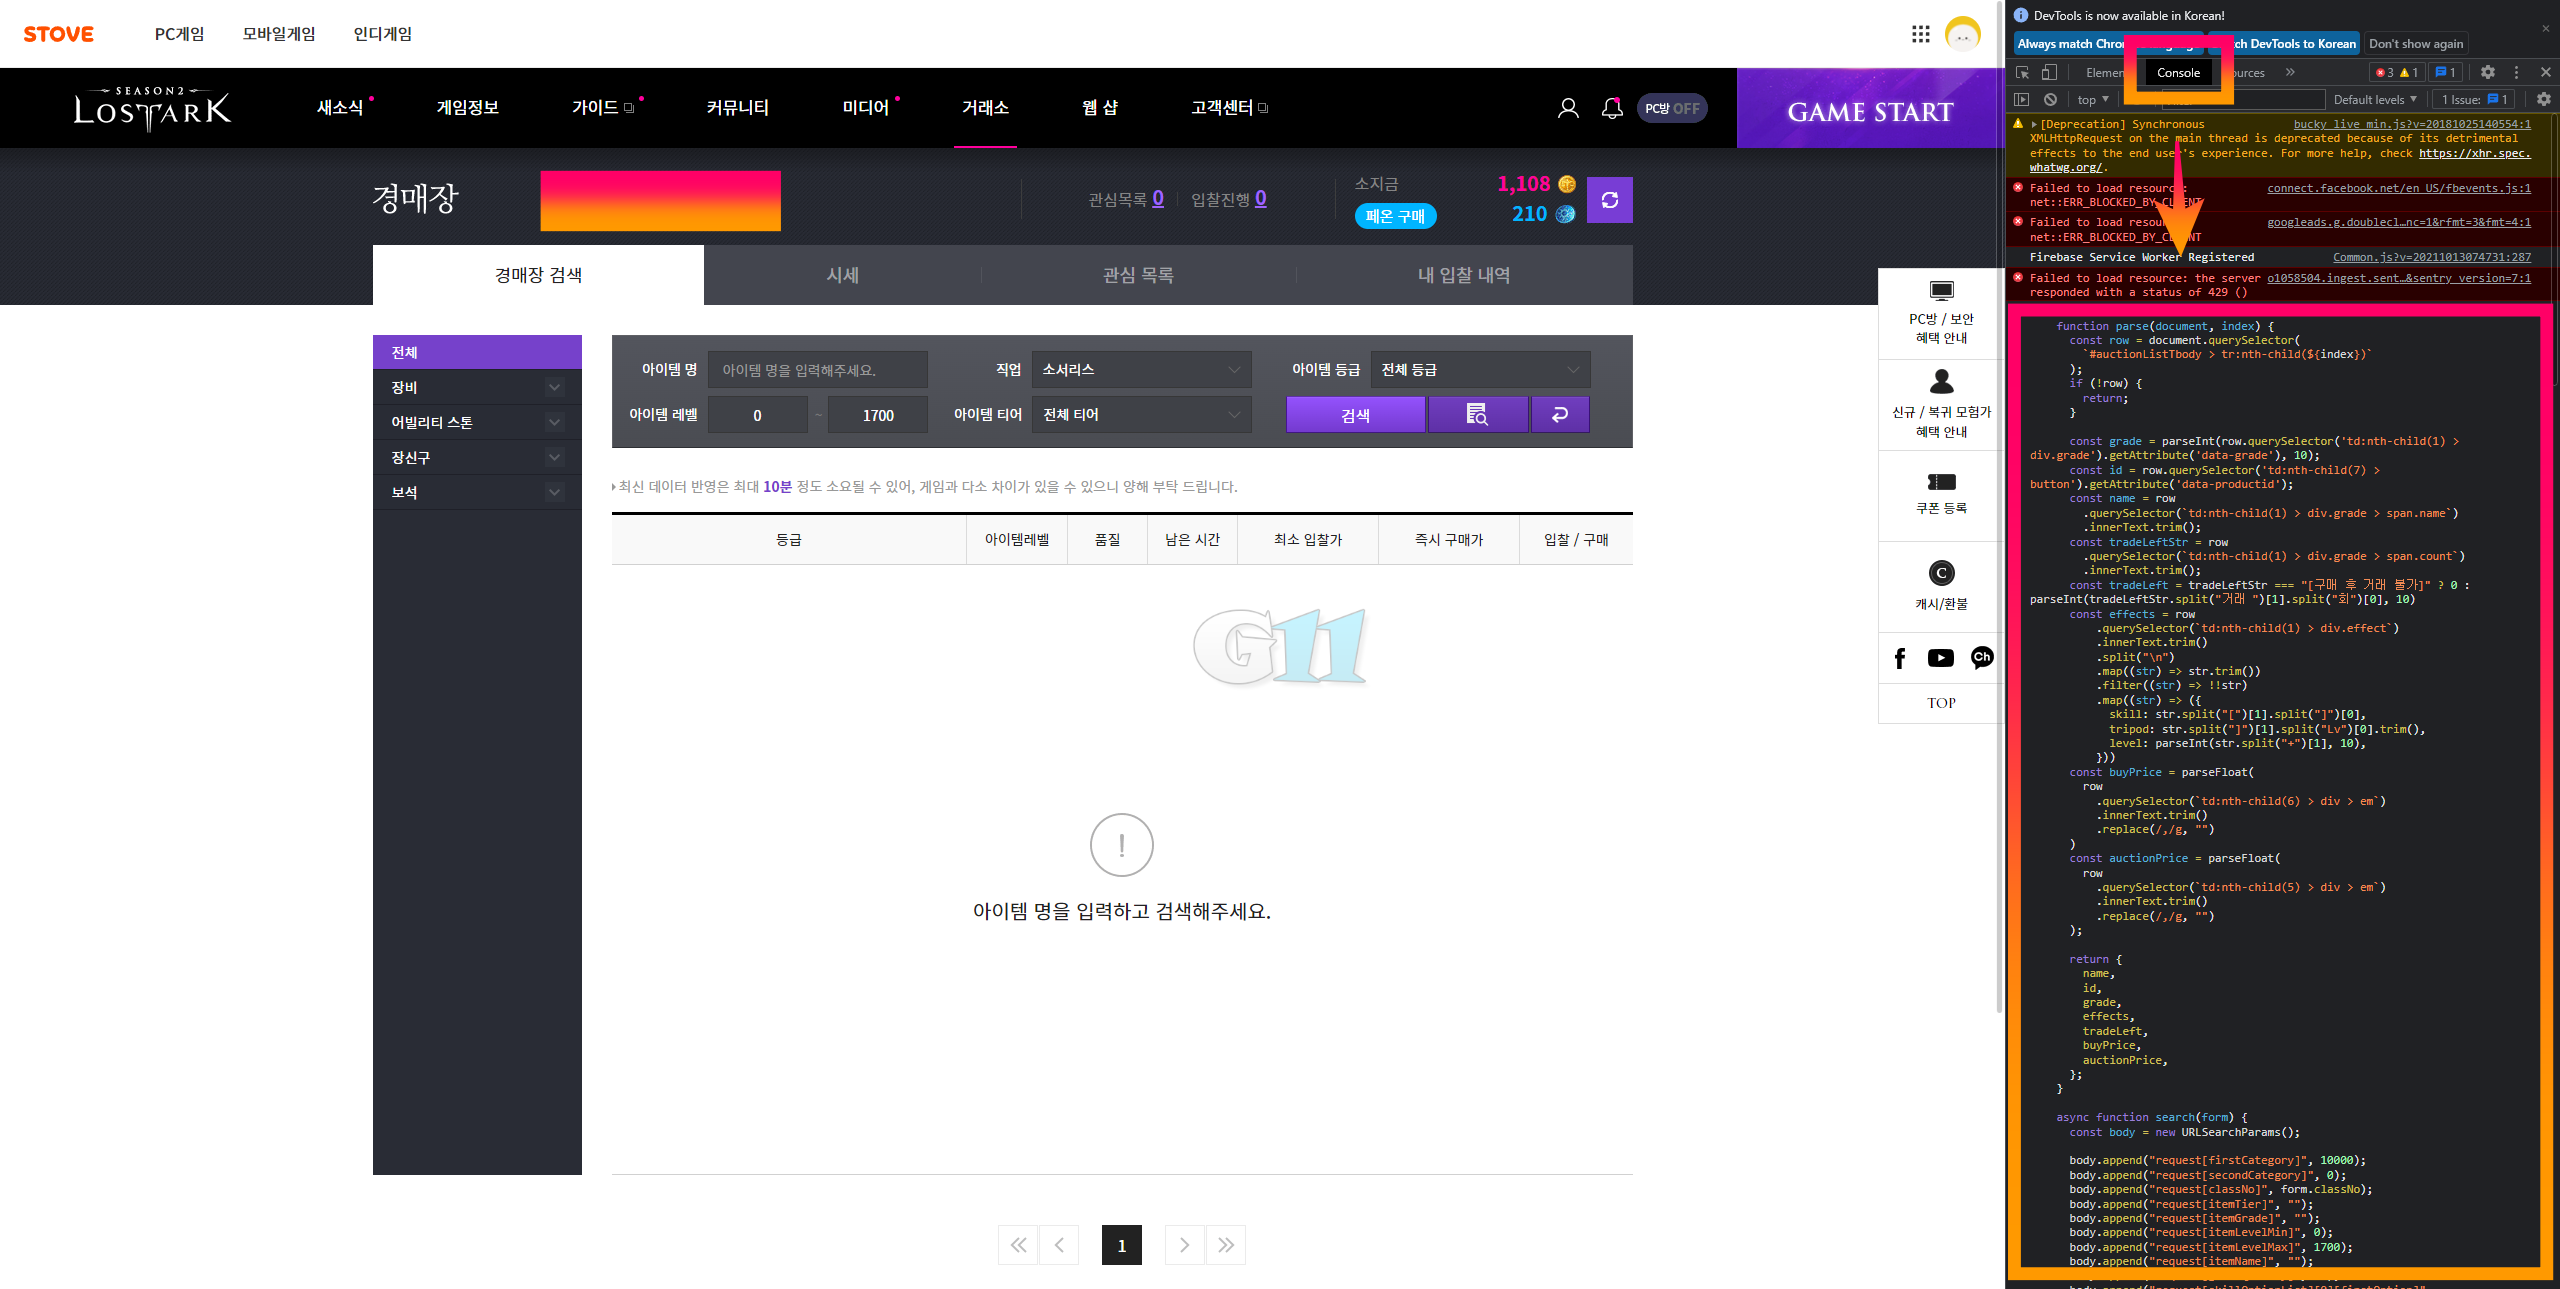Viewport: 2560px width, 1289px height.
Task: Click the 검색 search button
Action: click(x=1355, y=414)
